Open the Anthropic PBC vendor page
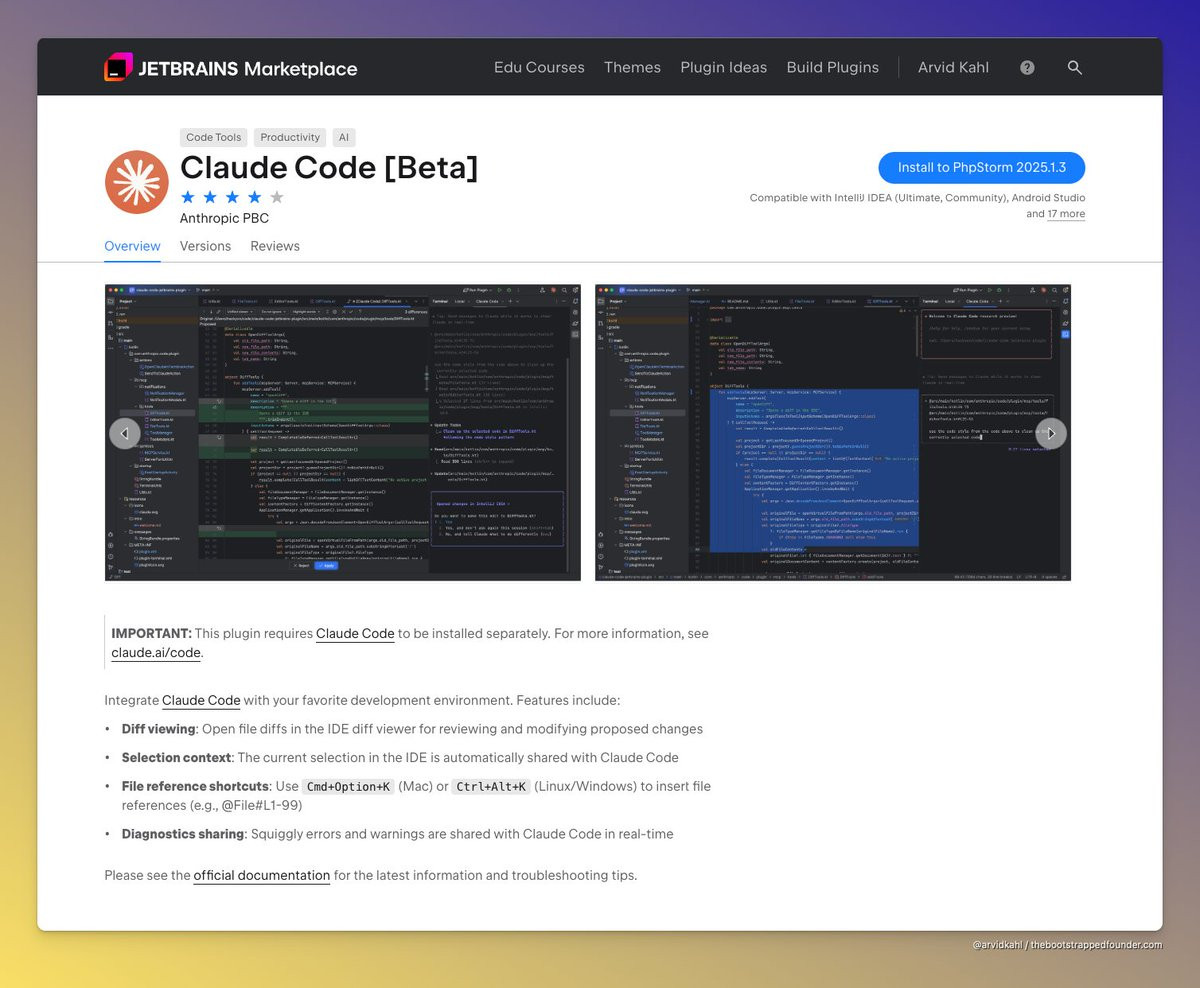Viewport: 1200px width, 988px height. [224, 218]
